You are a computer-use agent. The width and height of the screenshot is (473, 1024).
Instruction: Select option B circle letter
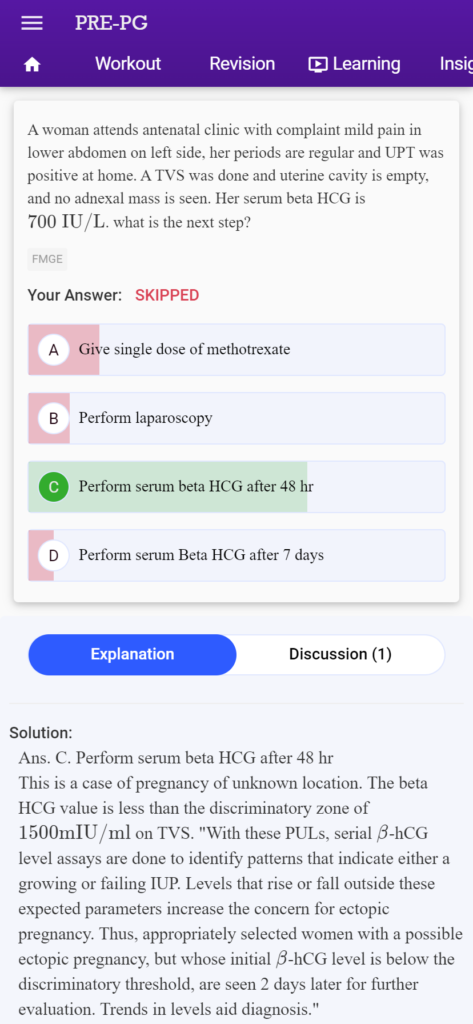[54, 418]
